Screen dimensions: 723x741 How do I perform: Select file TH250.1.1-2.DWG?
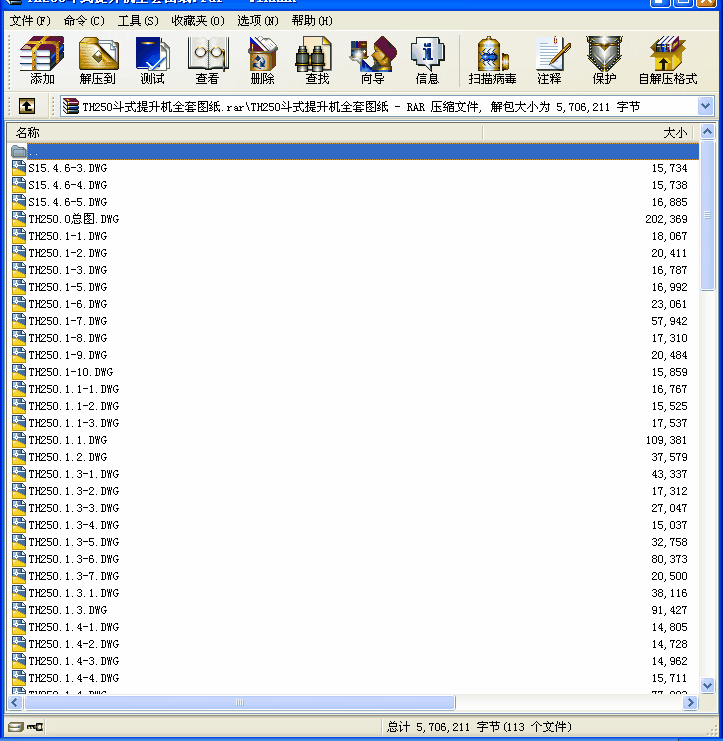(74, 406)
